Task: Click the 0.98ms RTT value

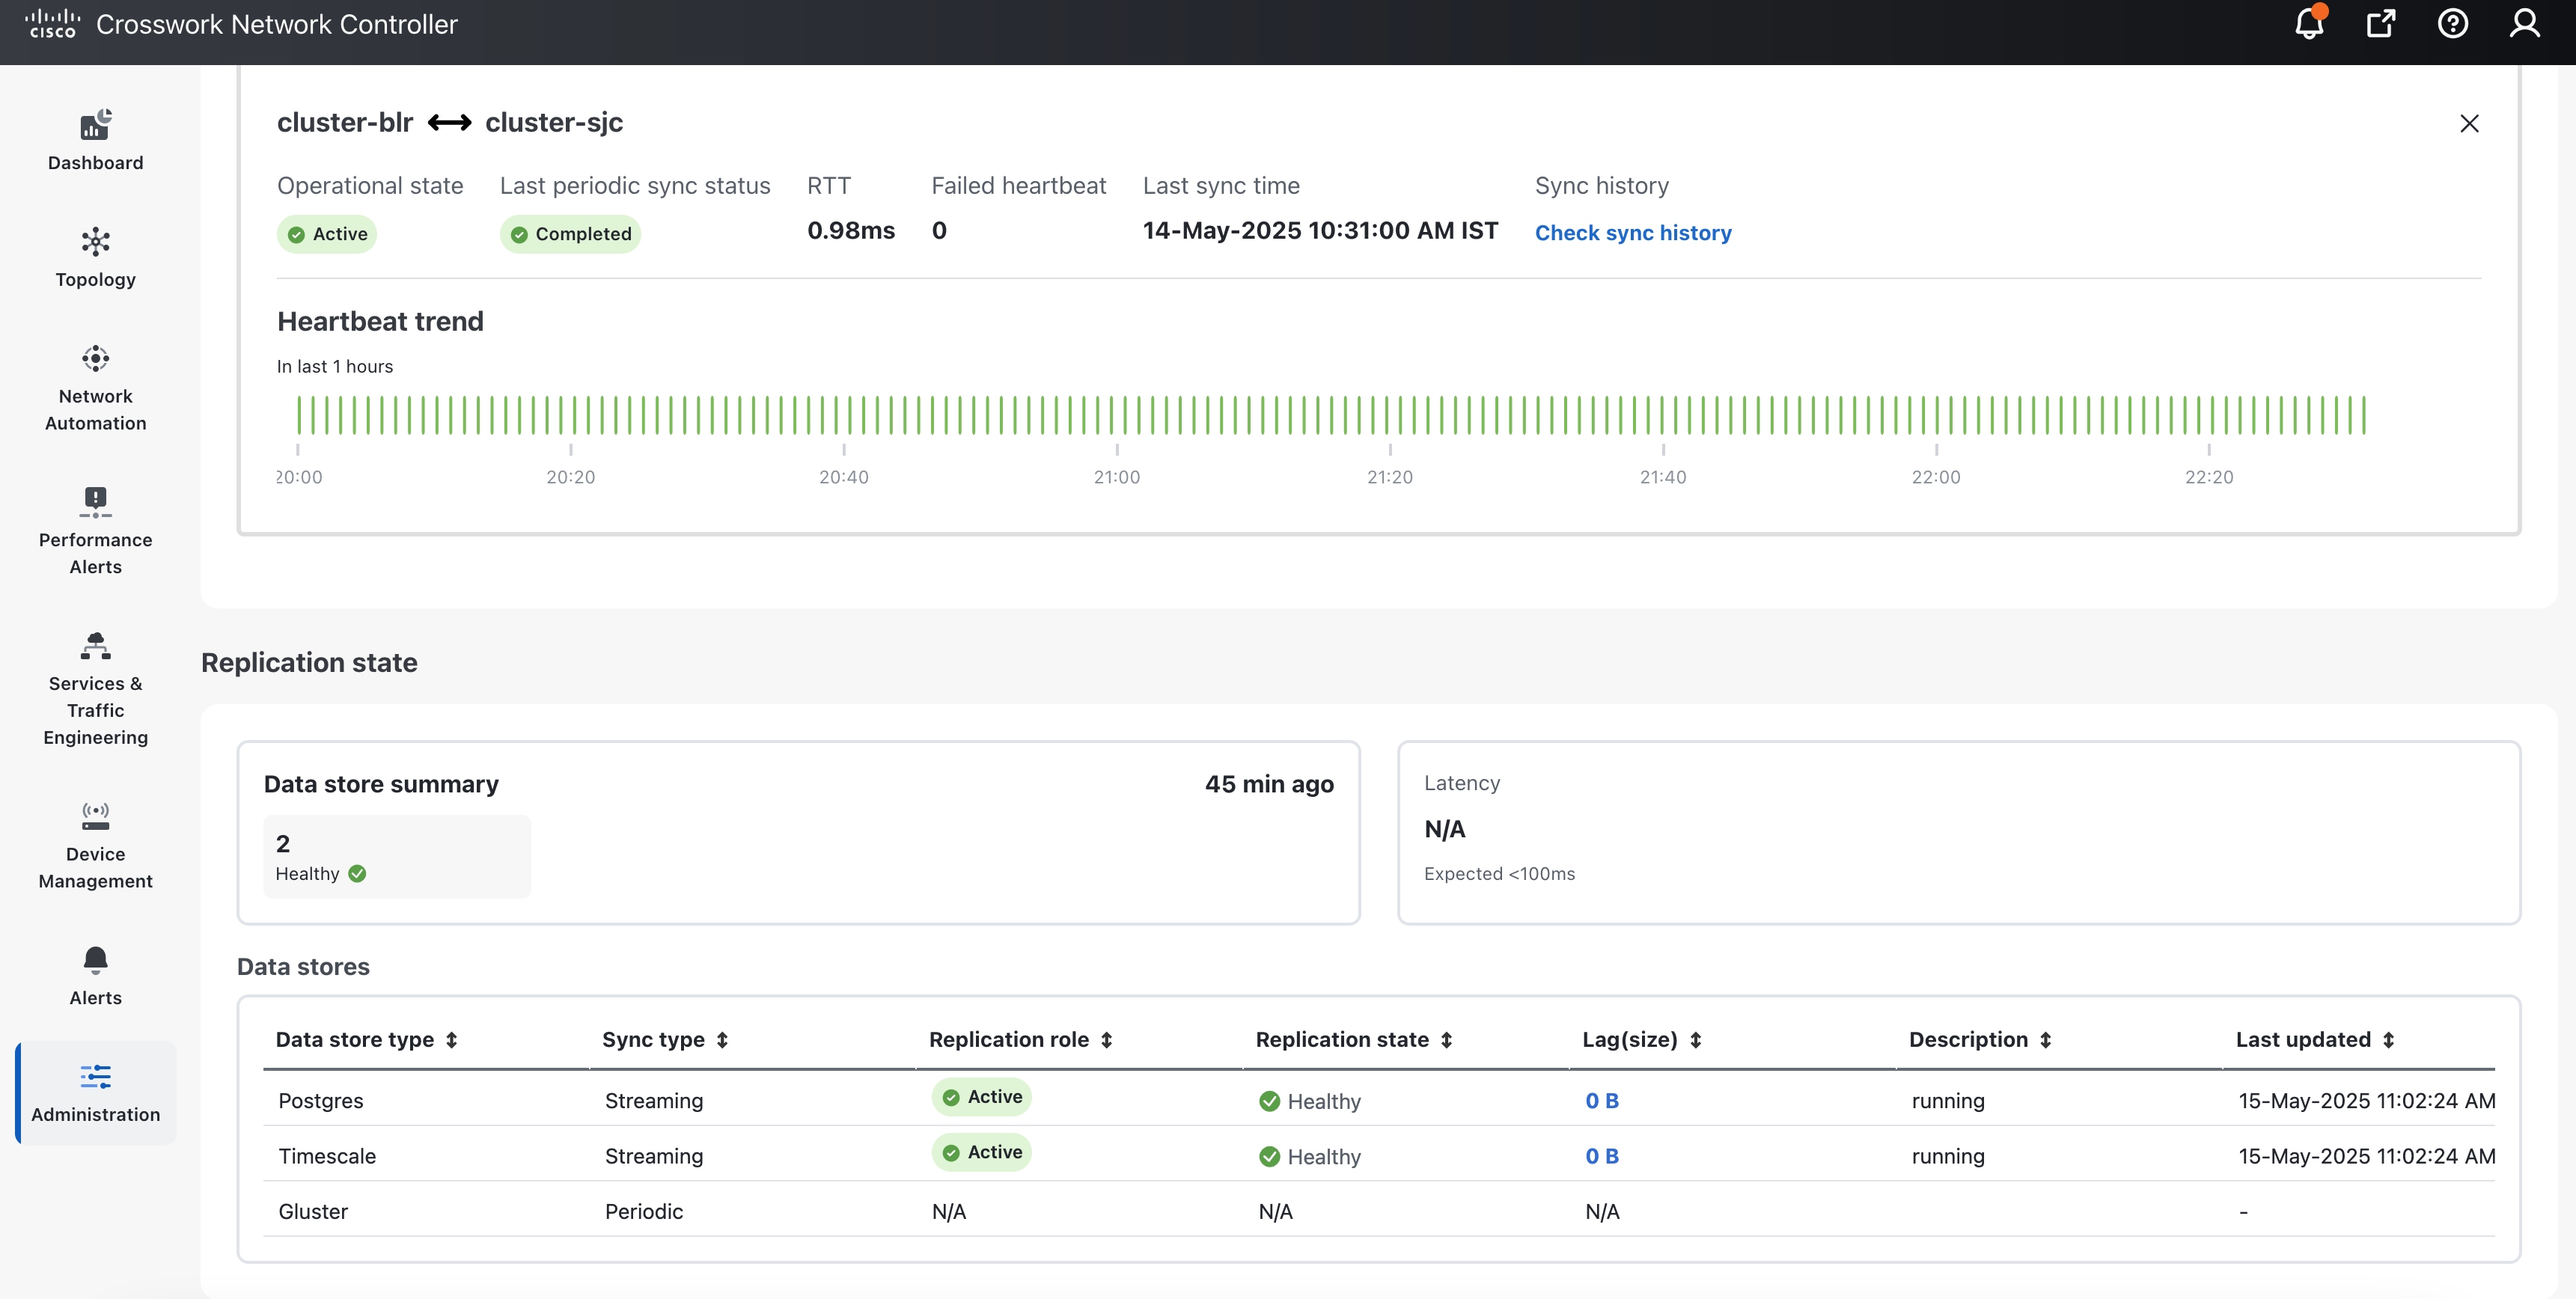Action: pos(851,231)
